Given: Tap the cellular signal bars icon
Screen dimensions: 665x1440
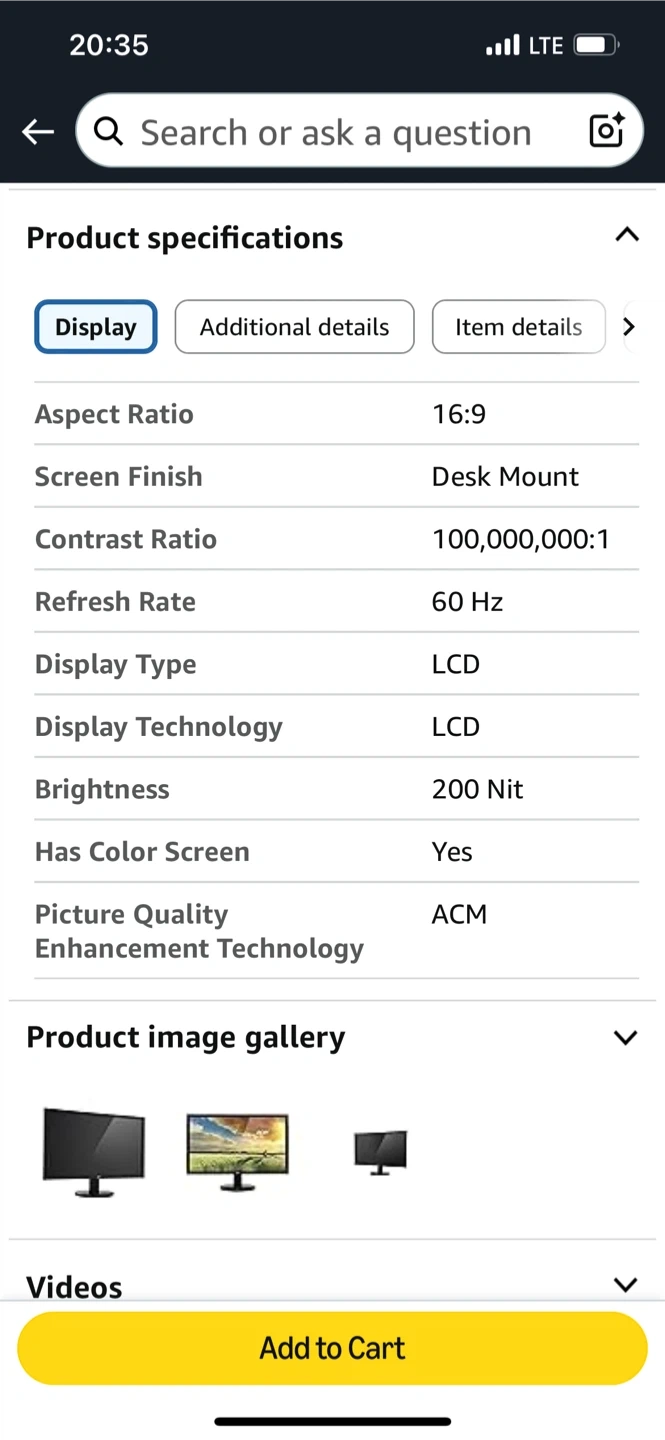Looking at the screenshot, I should click(x=502, y=45).
